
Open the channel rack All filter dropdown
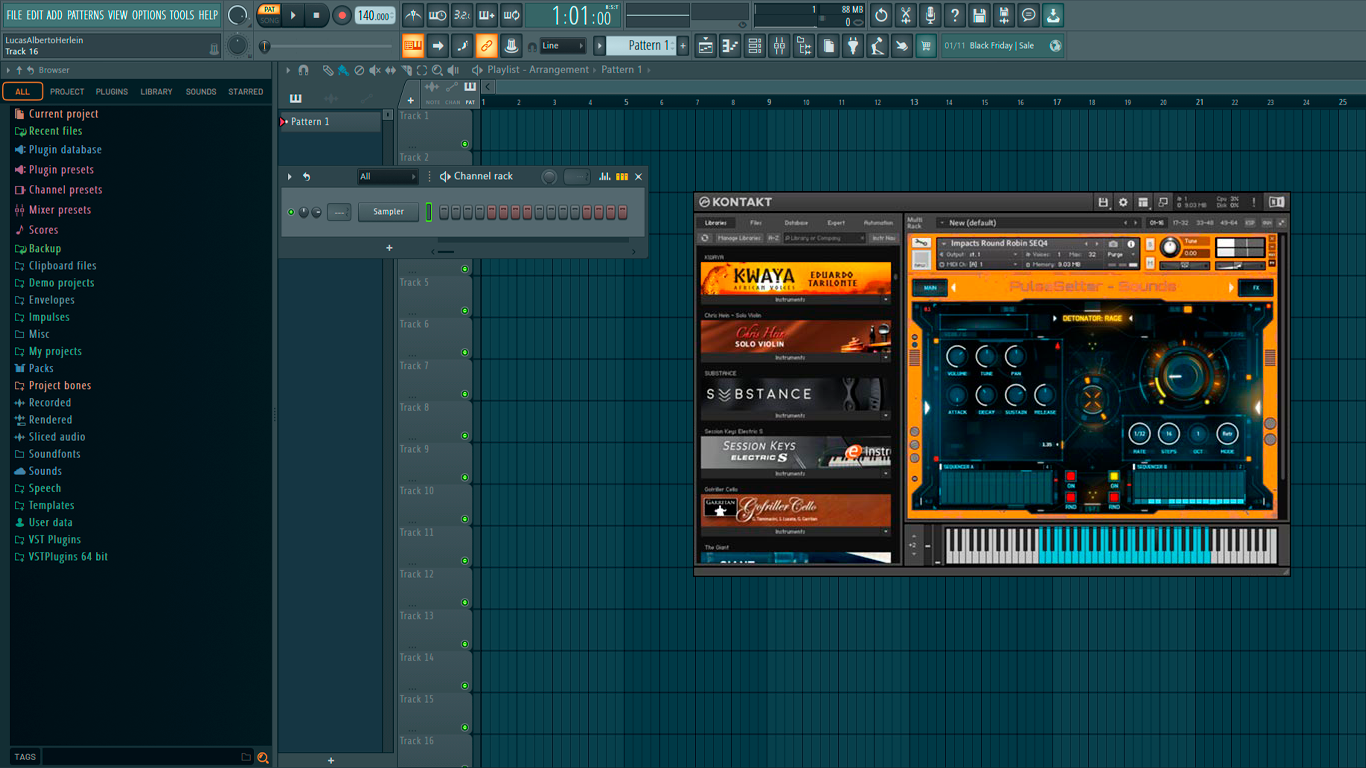pyautogui.click(x=387, y=177)
